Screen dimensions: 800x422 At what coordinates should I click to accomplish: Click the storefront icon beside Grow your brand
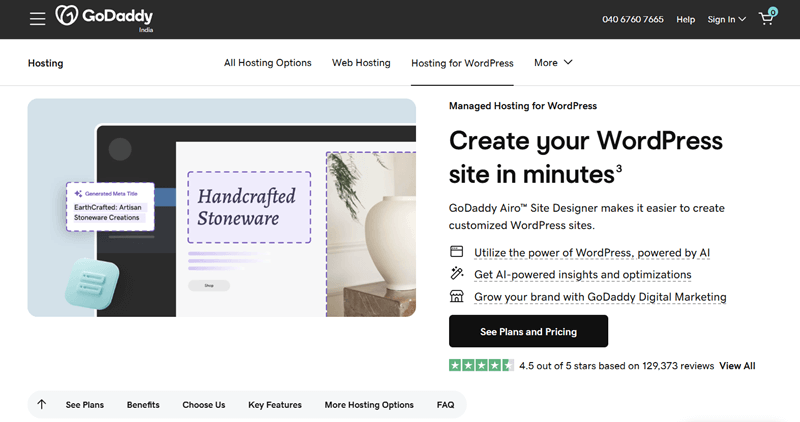[457, 296]
